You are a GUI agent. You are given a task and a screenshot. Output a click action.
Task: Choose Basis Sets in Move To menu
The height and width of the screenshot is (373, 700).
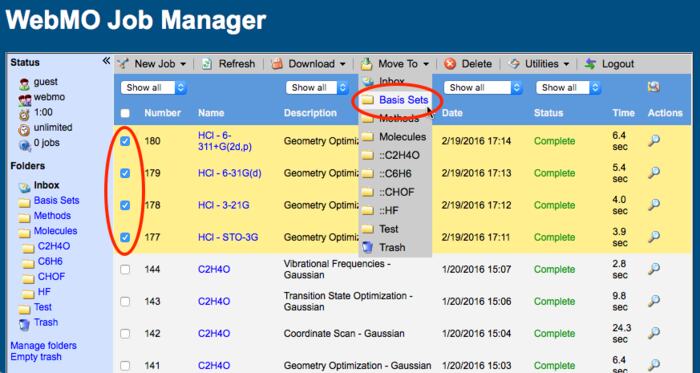403,100
